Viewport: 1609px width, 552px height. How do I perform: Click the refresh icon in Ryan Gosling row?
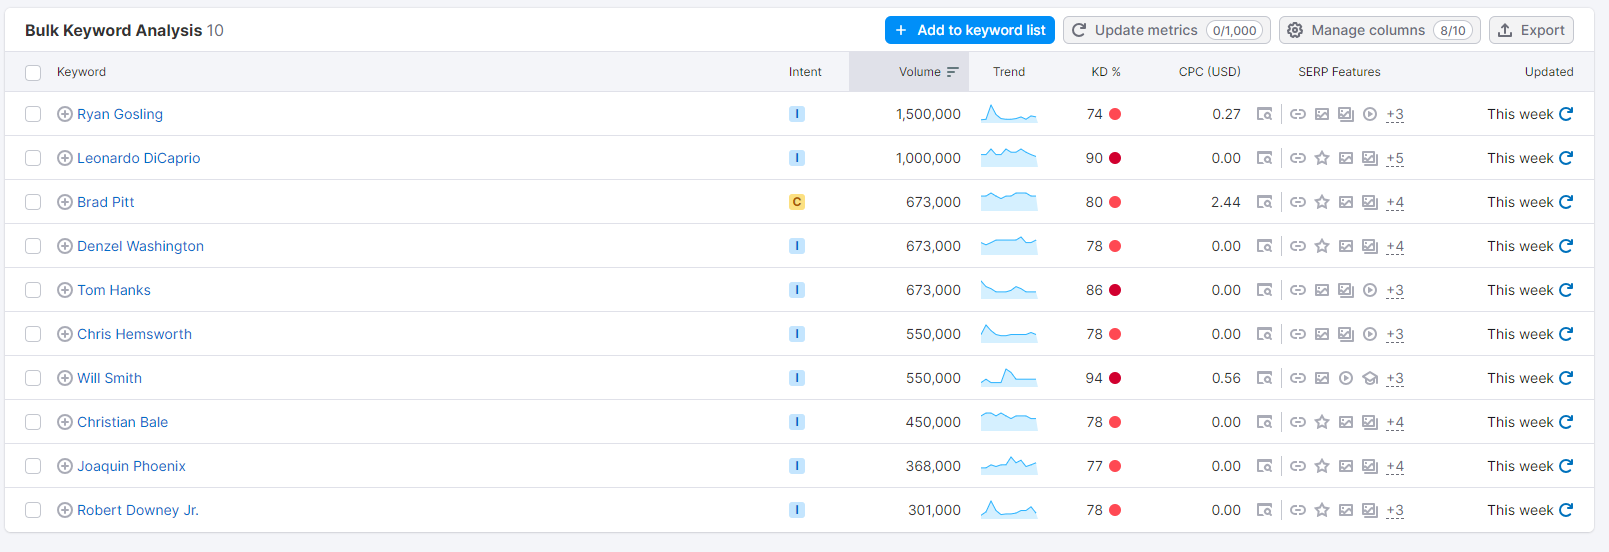click(1566, 114)
